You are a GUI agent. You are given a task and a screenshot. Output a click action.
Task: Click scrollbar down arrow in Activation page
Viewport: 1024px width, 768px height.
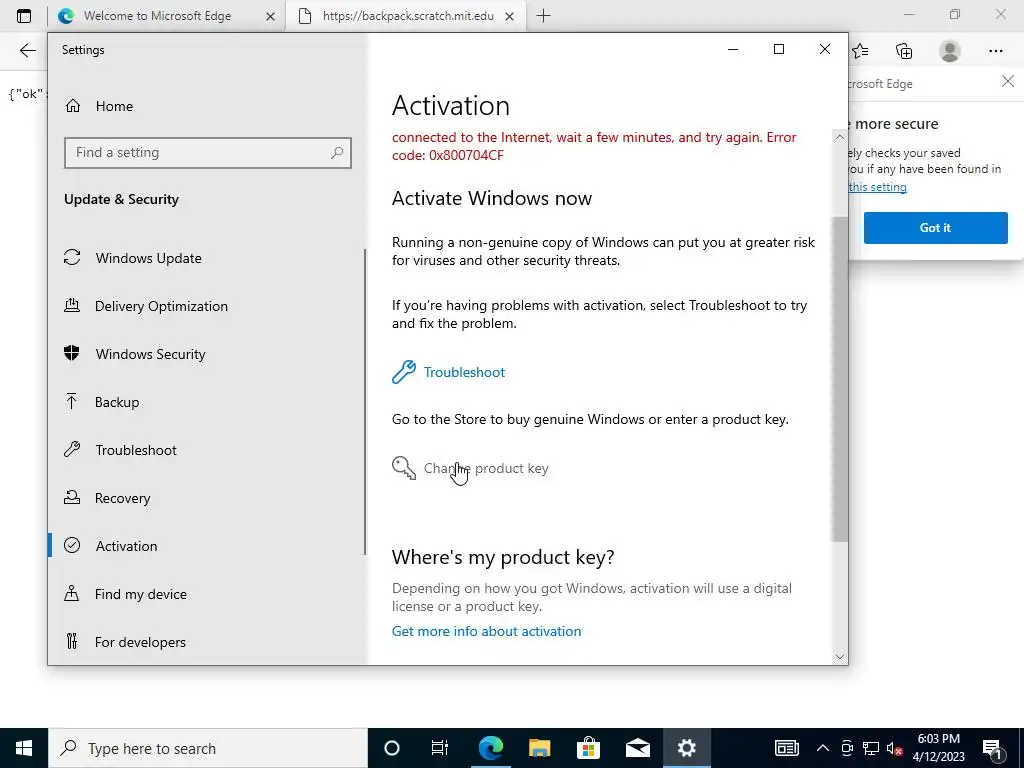(x=840, y=656)
